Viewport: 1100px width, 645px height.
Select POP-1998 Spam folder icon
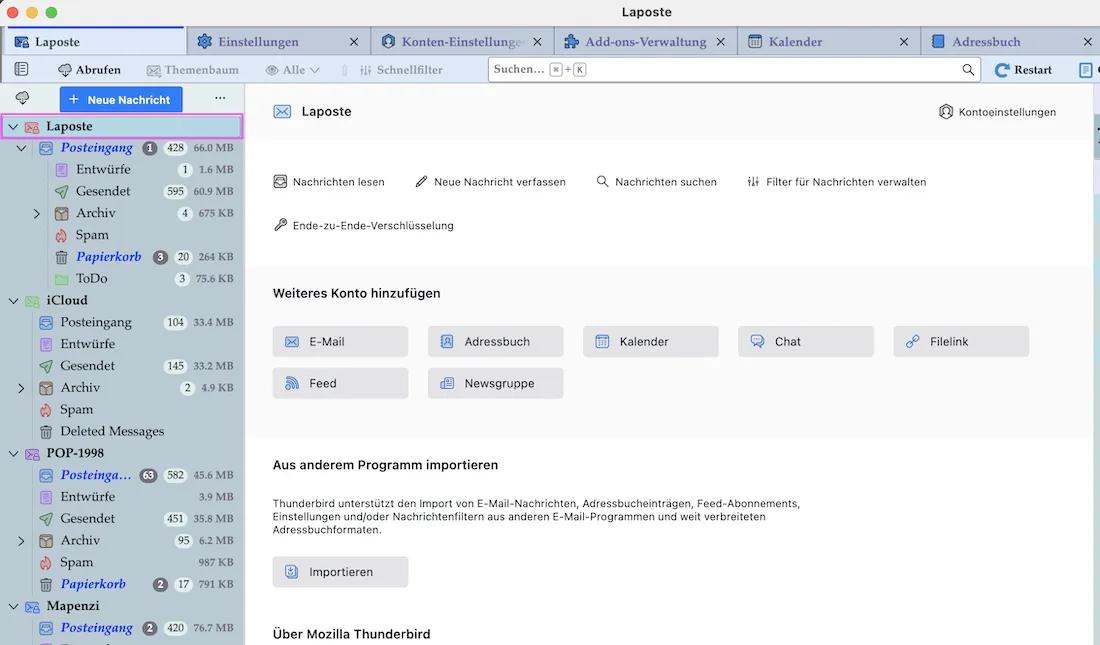(46, 562)
